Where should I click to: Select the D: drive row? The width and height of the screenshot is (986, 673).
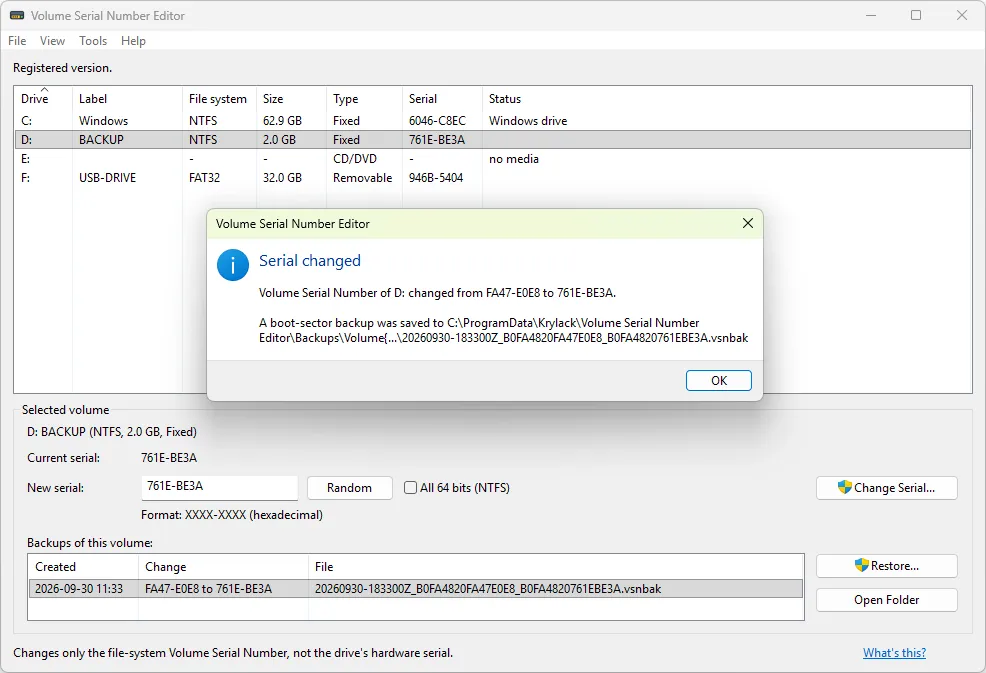pos(492,140)
